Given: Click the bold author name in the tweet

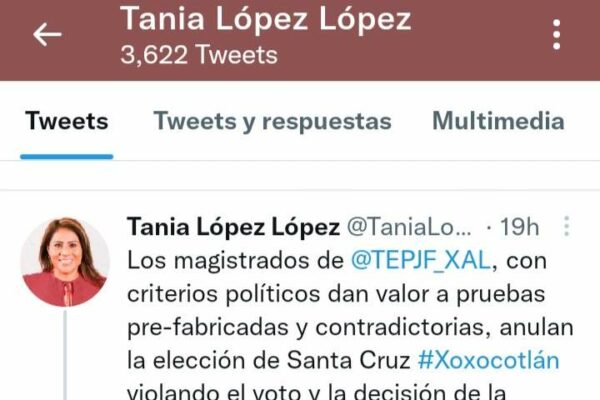Looking at the screenshot, I should 233,227.
